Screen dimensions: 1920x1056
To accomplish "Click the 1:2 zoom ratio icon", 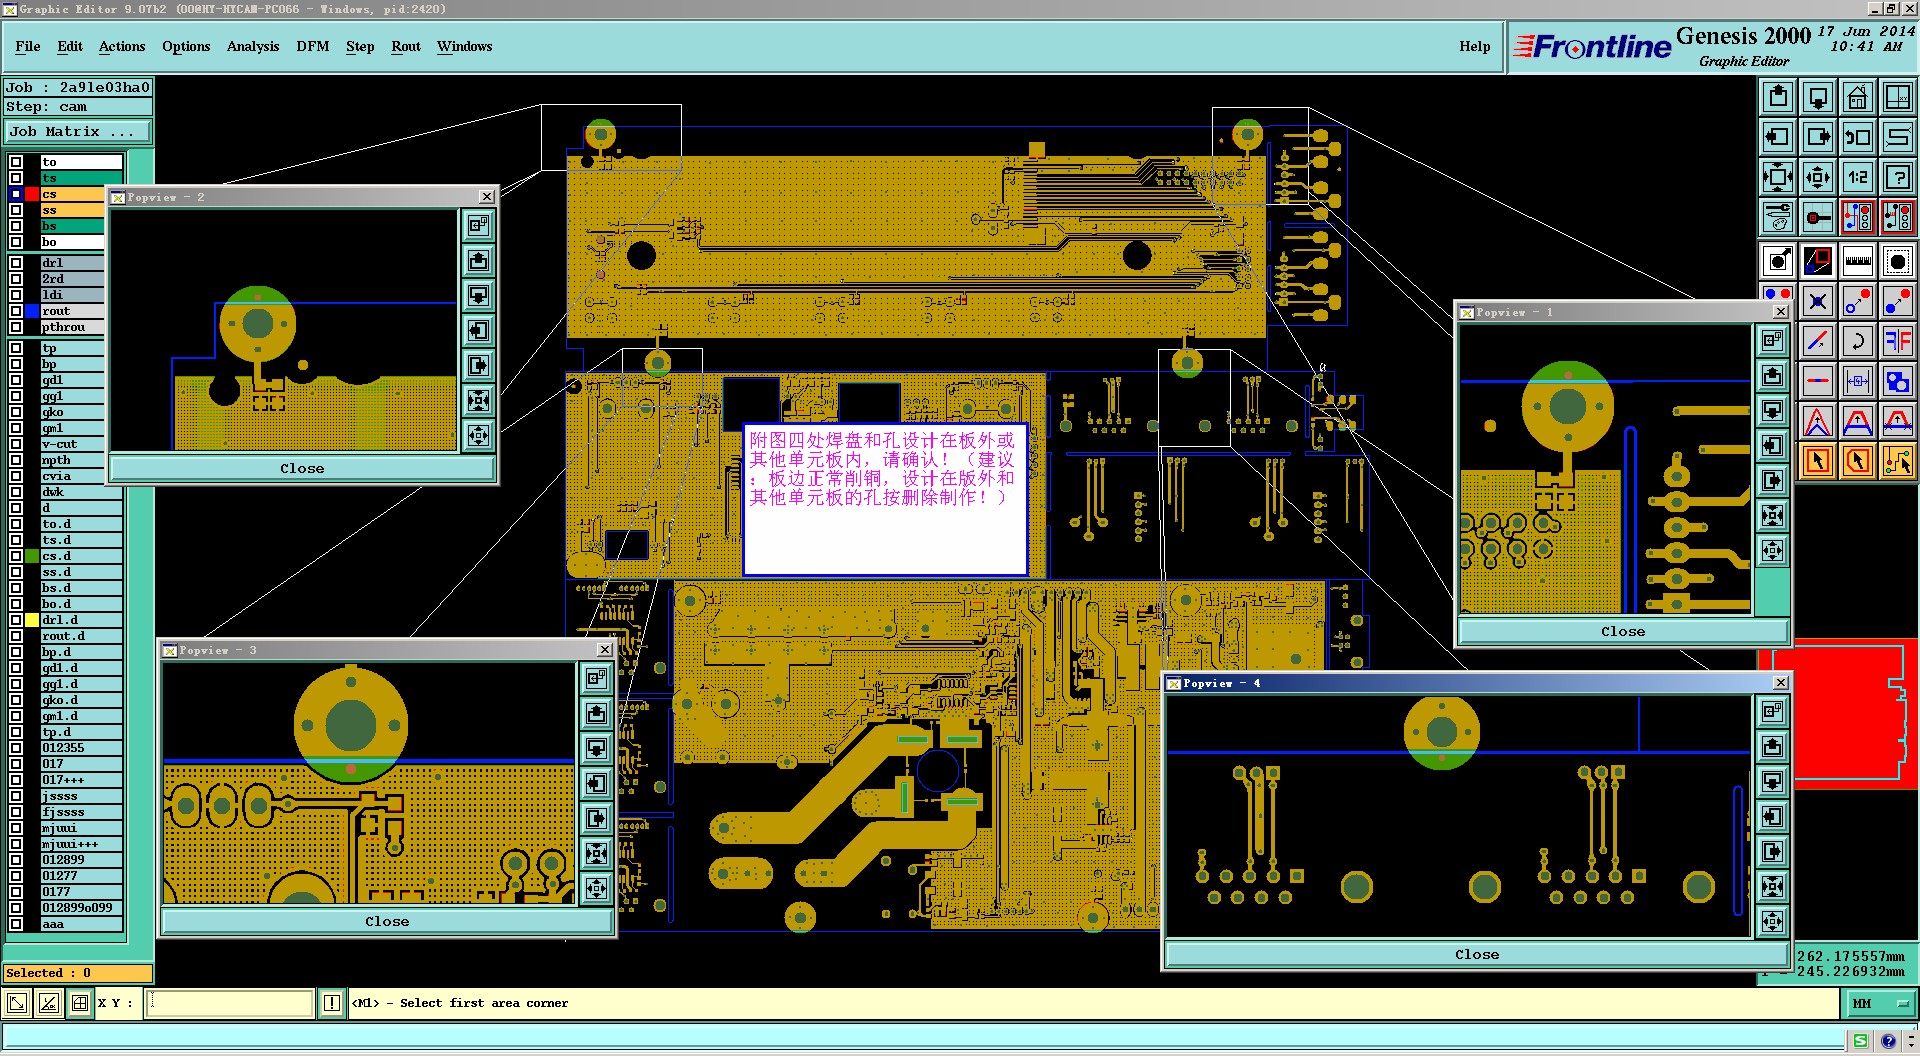I will [x=1858, y=177].
